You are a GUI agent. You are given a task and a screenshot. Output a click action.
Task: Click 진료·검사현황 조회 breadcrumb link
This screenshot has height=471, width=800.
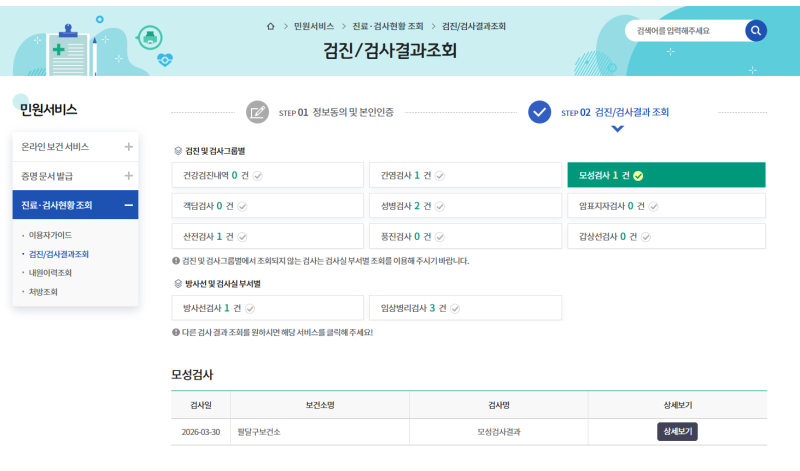(x=388, y=26)
